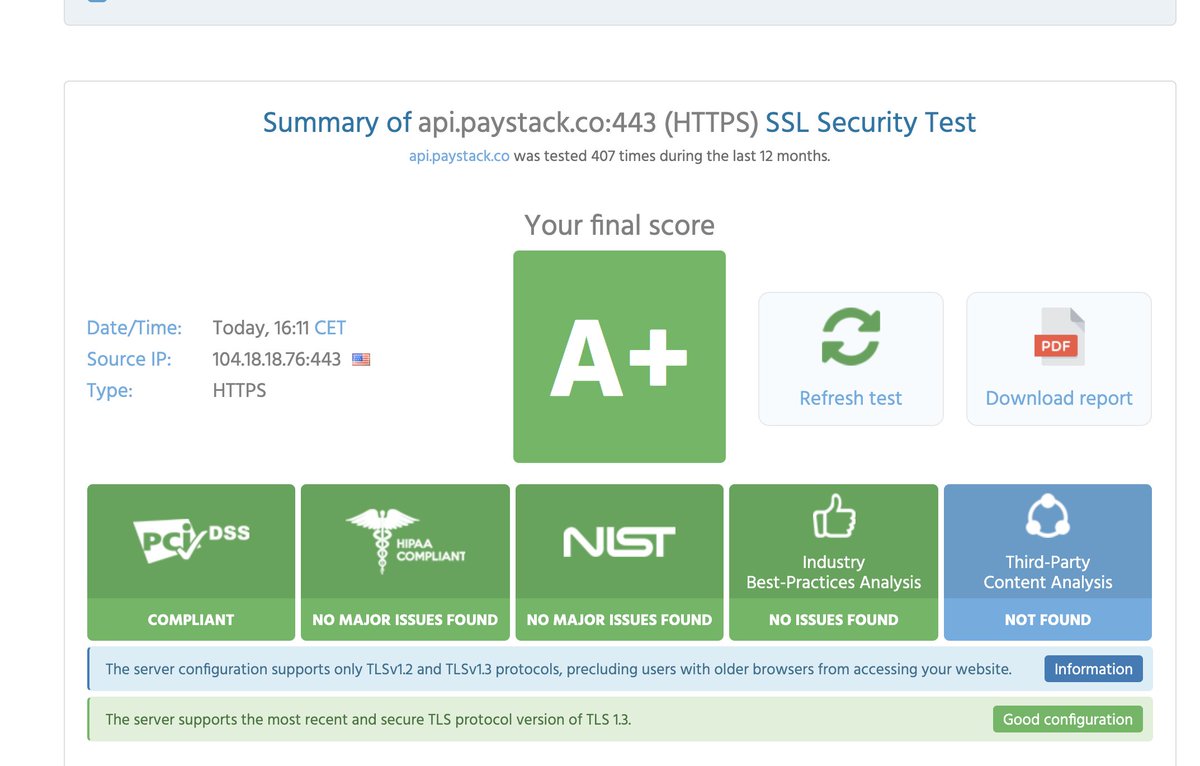This screenshot has height=766, width=1200.
Task: Click the Download report label
Action: (x=1059, y=398)
